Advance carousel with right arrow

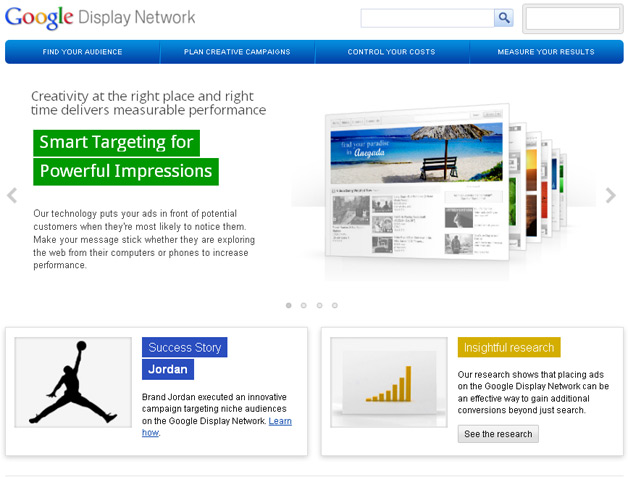pyautogui.click(x=611, y=195)
